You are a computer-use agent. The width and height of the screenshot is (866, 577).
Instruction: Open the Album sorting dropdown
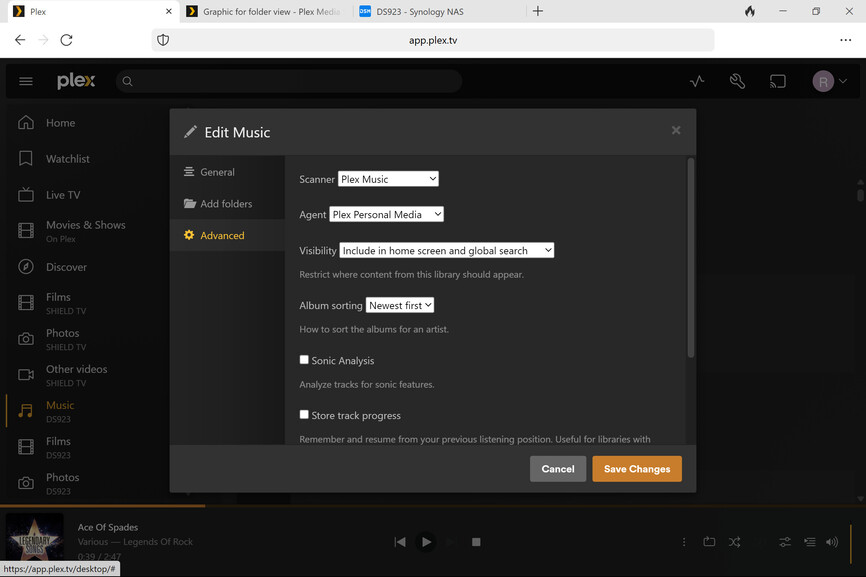pyautogui.click(x=399, y=305)
